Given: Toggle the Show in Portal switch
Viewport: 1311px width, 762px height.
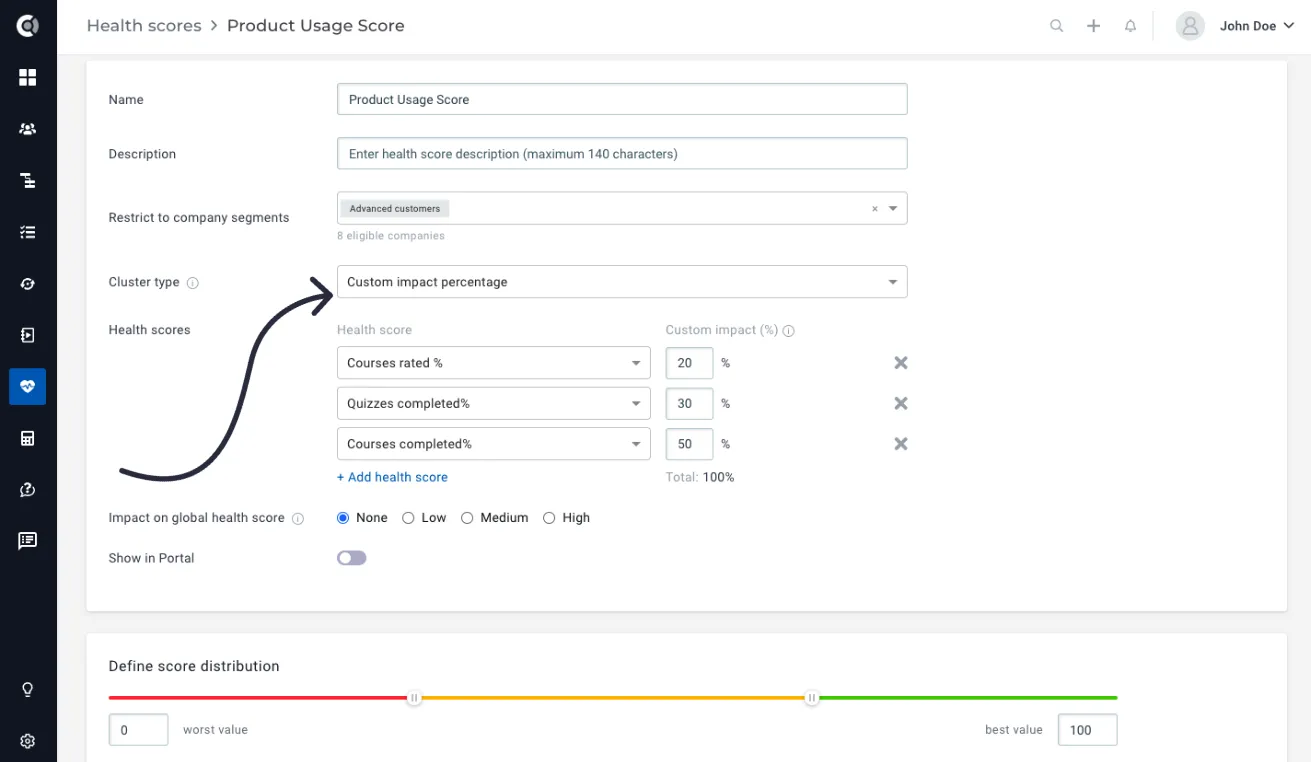Looking at the screenshot, I should [x=352, y=558].
